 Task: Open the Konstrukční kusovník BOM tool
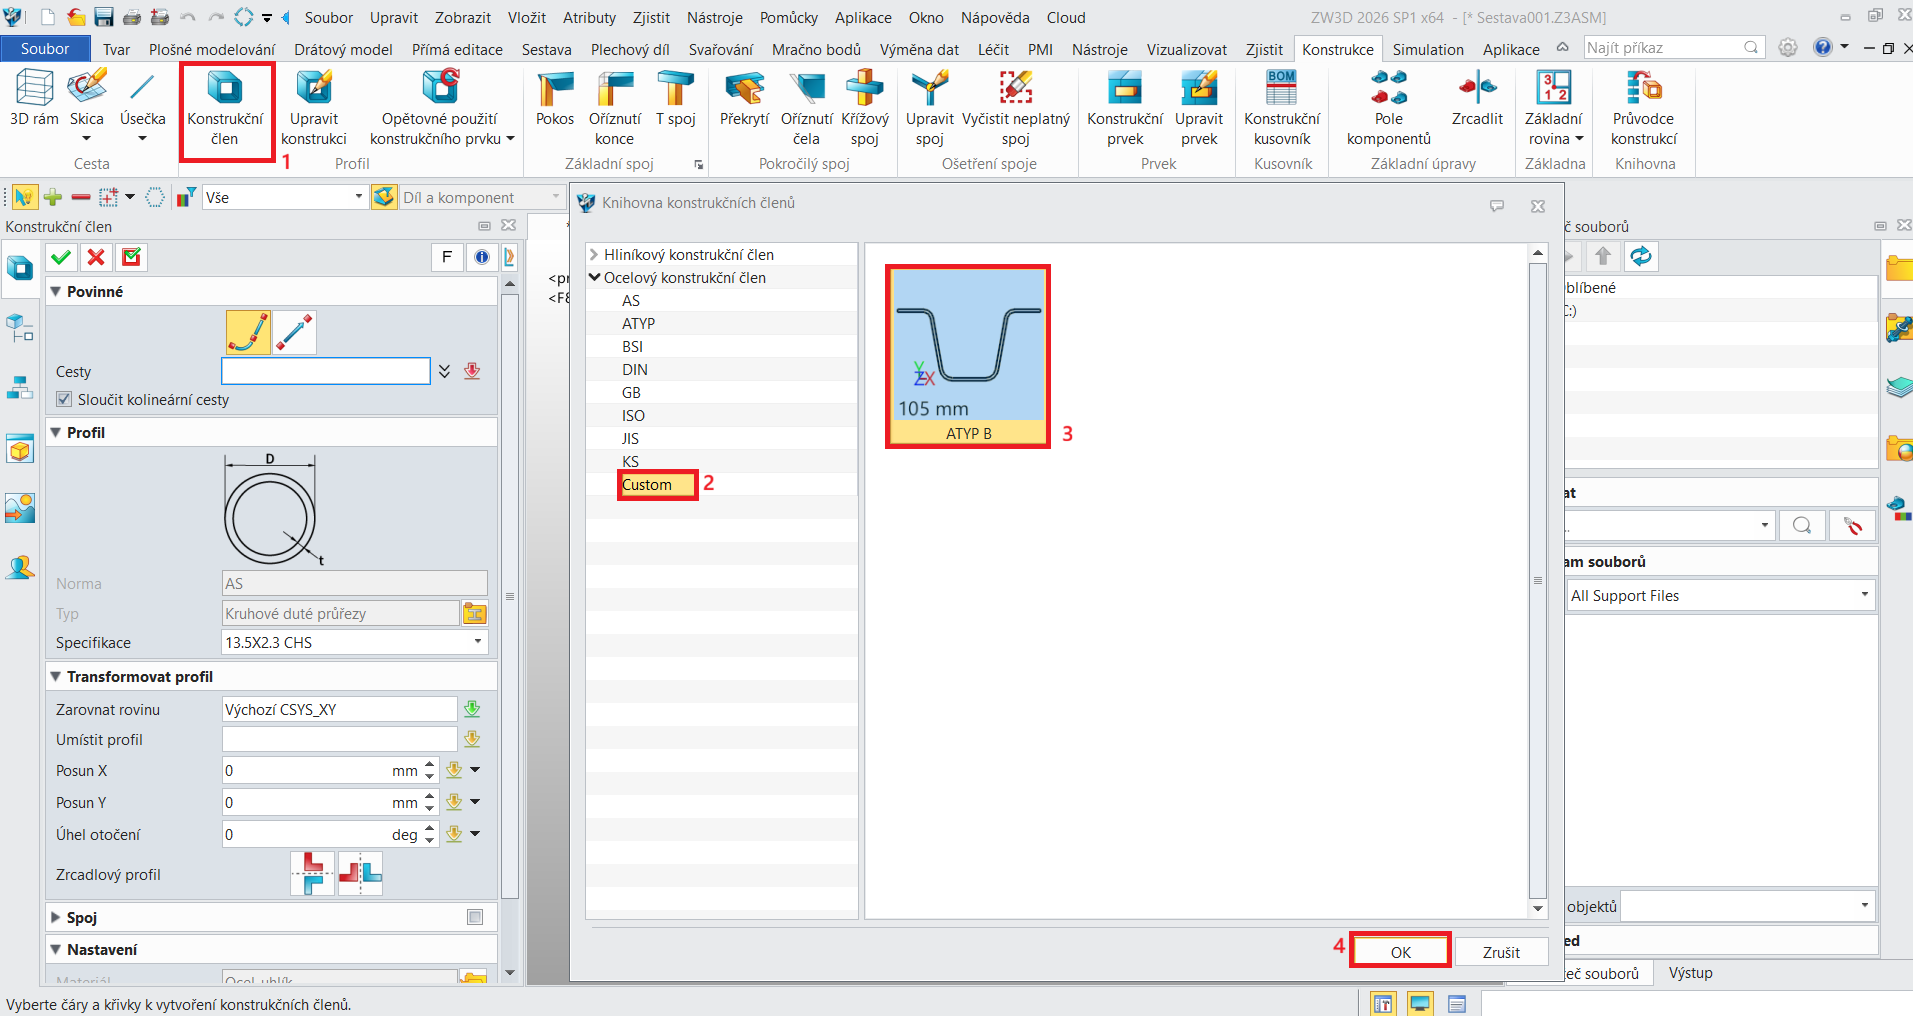click(1282, 108)
